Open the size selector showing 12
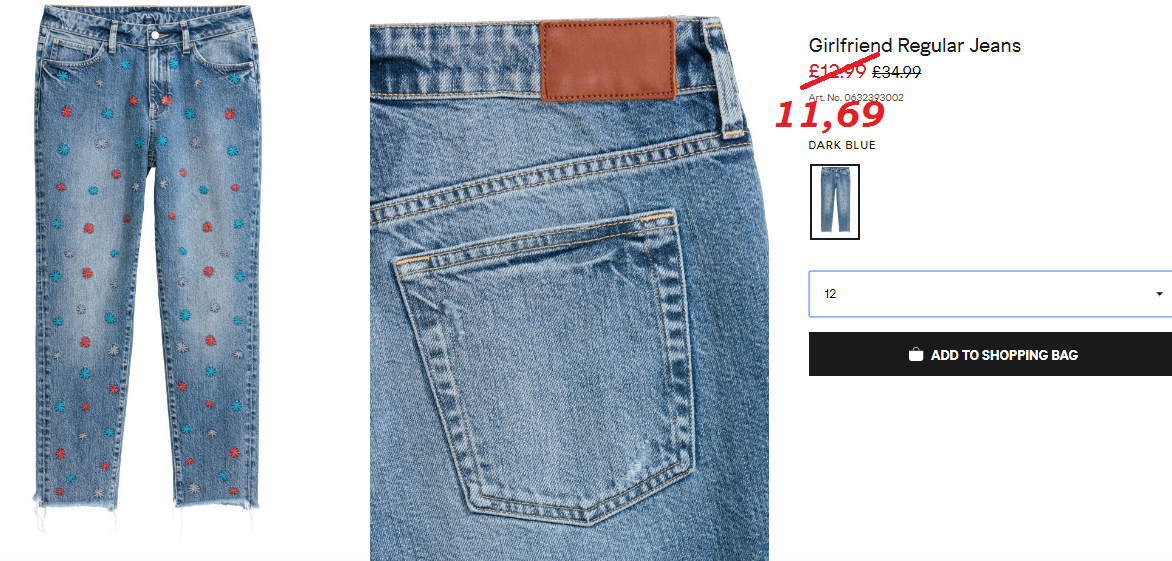Viewport: 1172px width, 561px height. [x=990, y=294]
